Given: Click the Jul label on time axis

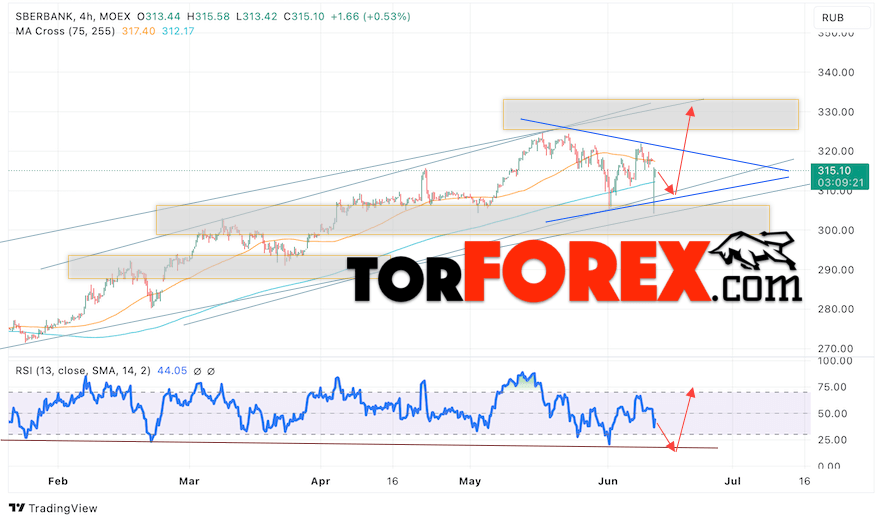Looking at the screenshot, I should pos(732,481).
